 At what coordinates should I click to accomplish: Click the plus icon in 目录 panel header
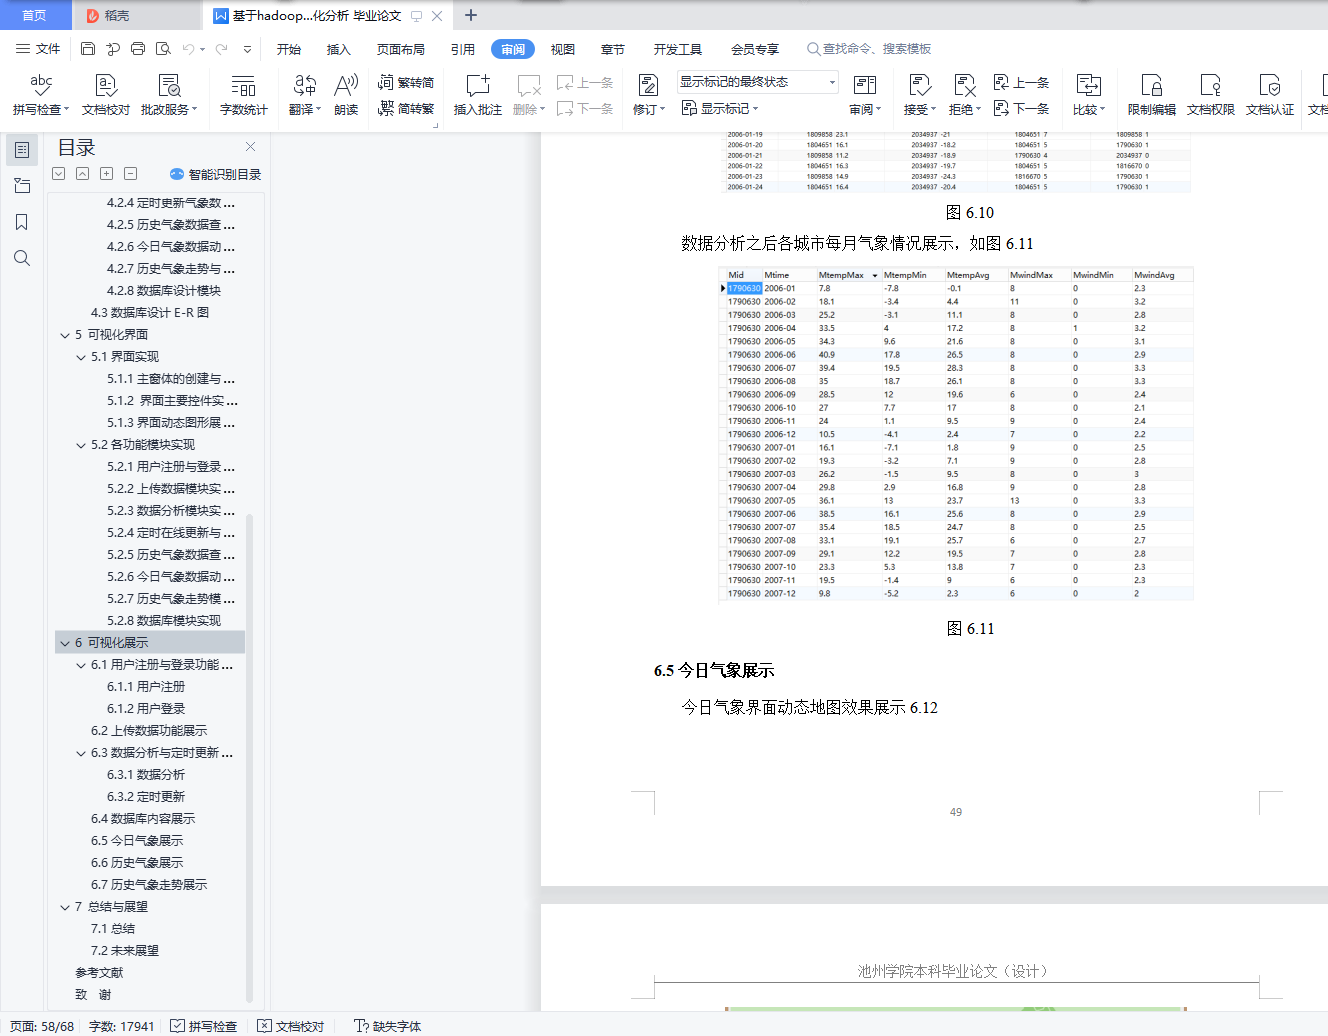106,173
